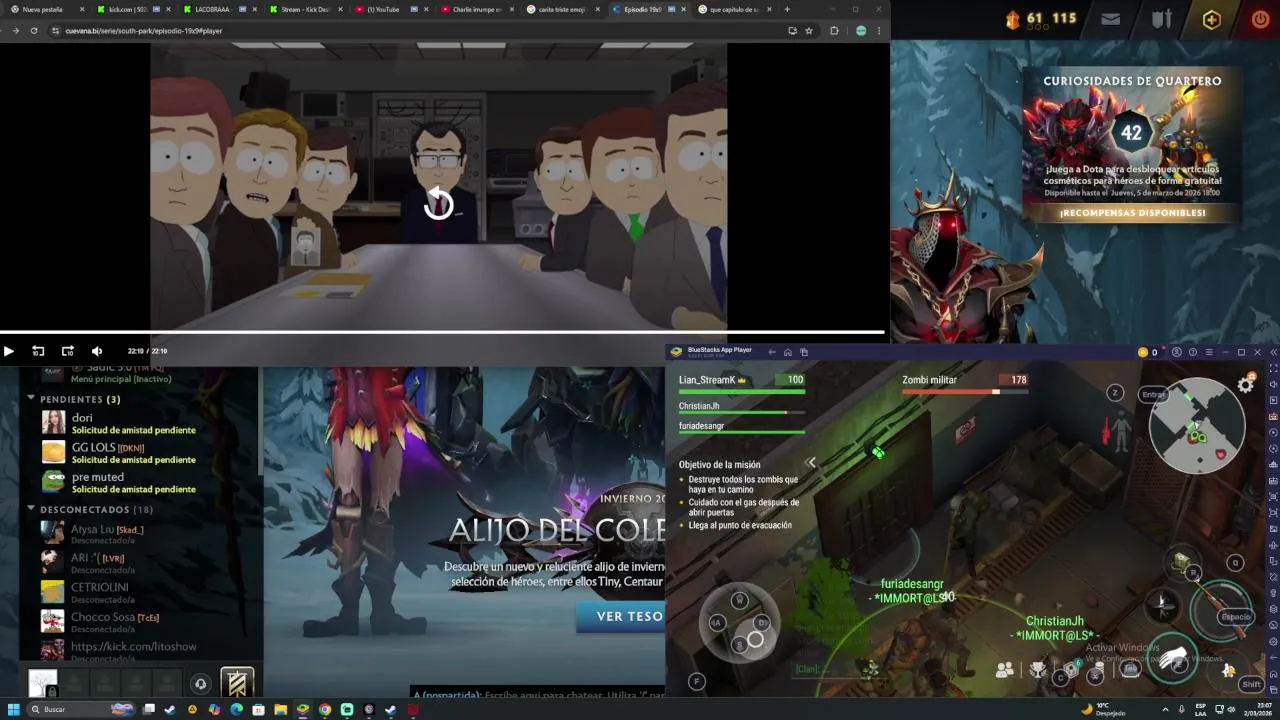Screen dimensions: 1280x720
Task: Reload the cuevana page
Action: 33,31
